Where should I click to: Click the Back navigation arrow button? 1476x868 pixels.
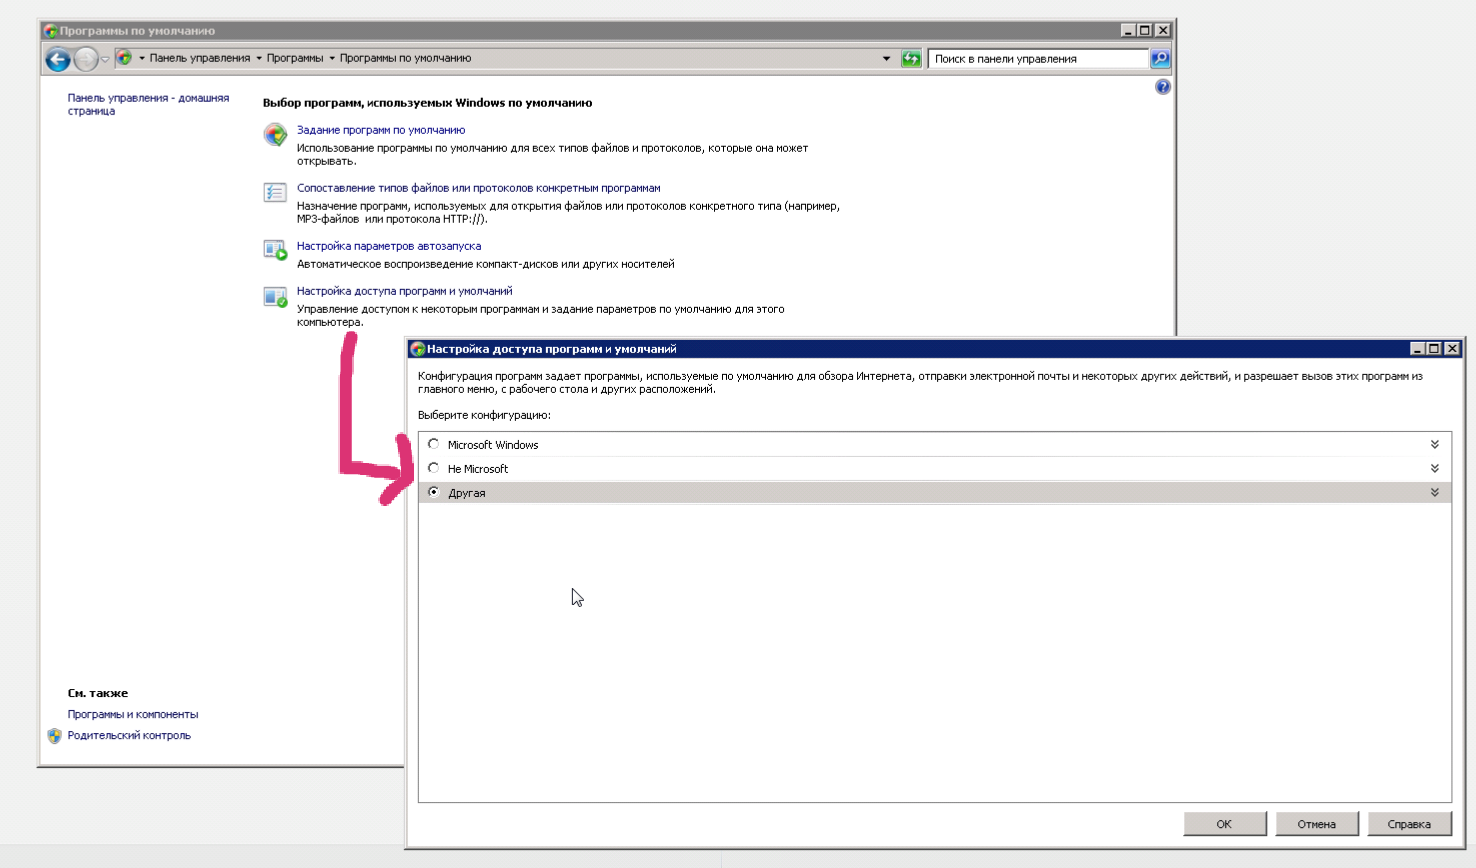(58, 60)
